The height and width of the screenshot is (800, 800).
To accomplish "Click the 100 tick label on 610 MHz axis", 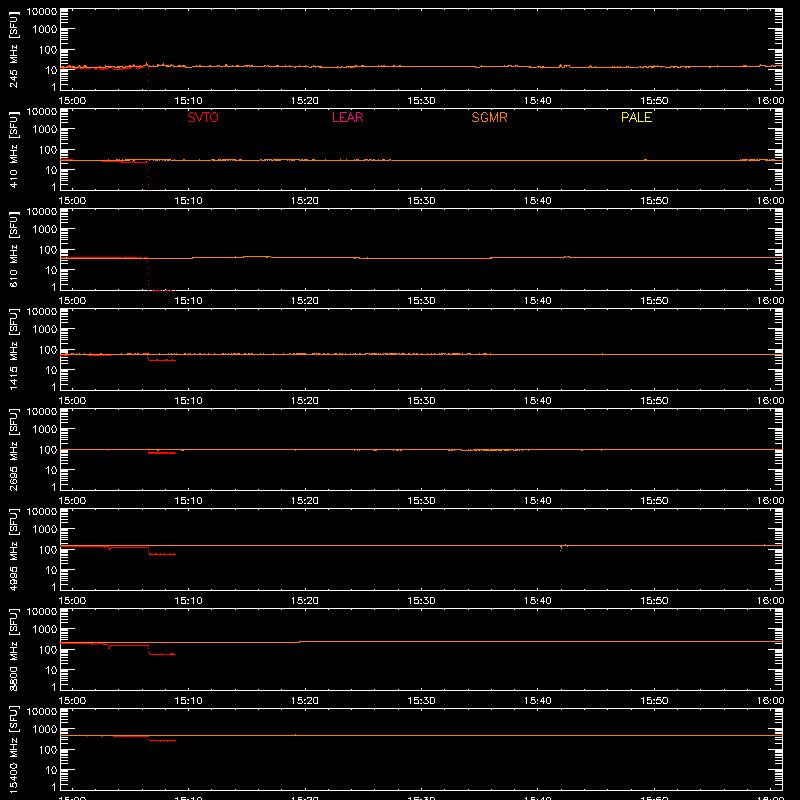I will [x=48, y=249].
